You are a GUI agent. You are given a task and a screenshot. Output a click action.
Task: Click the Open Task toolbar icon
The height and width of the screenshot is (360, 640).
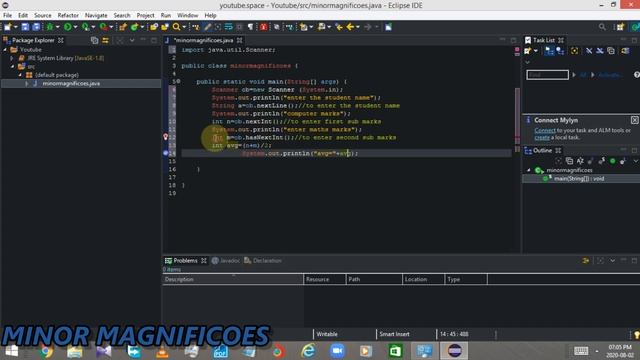165,27
